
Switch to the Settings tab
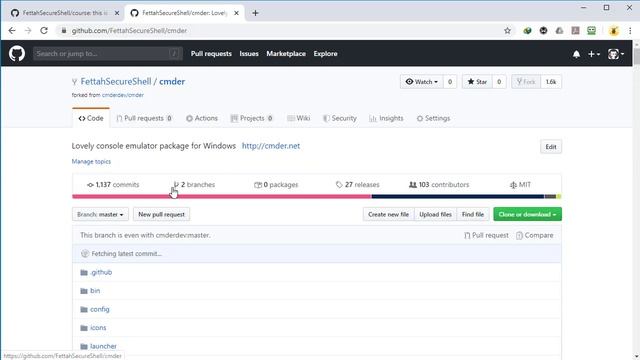[433, 118]
